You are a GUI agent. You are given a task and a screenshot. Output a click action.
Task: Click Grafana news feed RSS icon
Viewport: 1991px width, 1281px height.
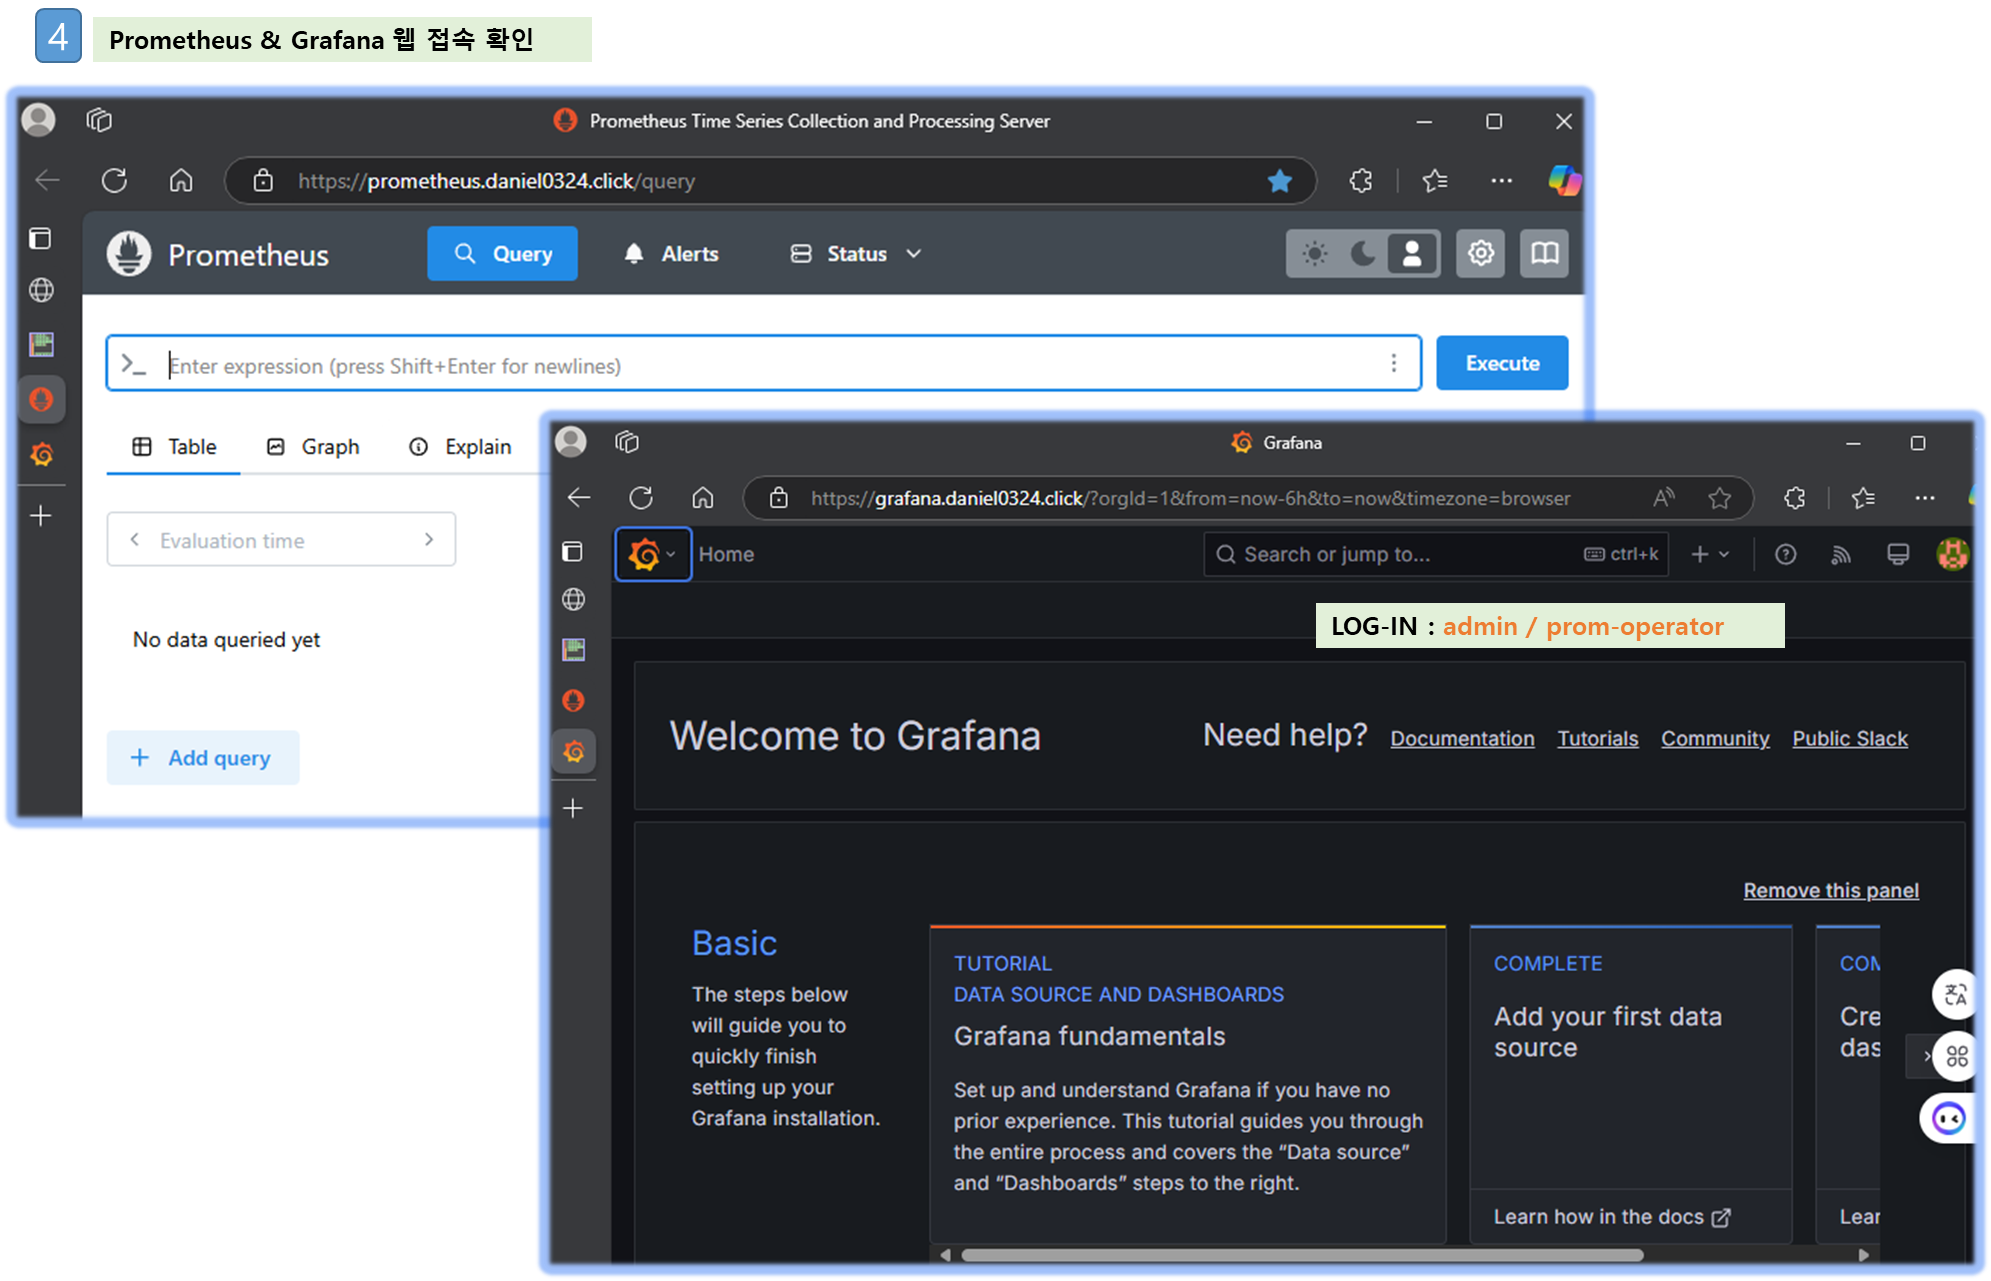[1840, 554]
